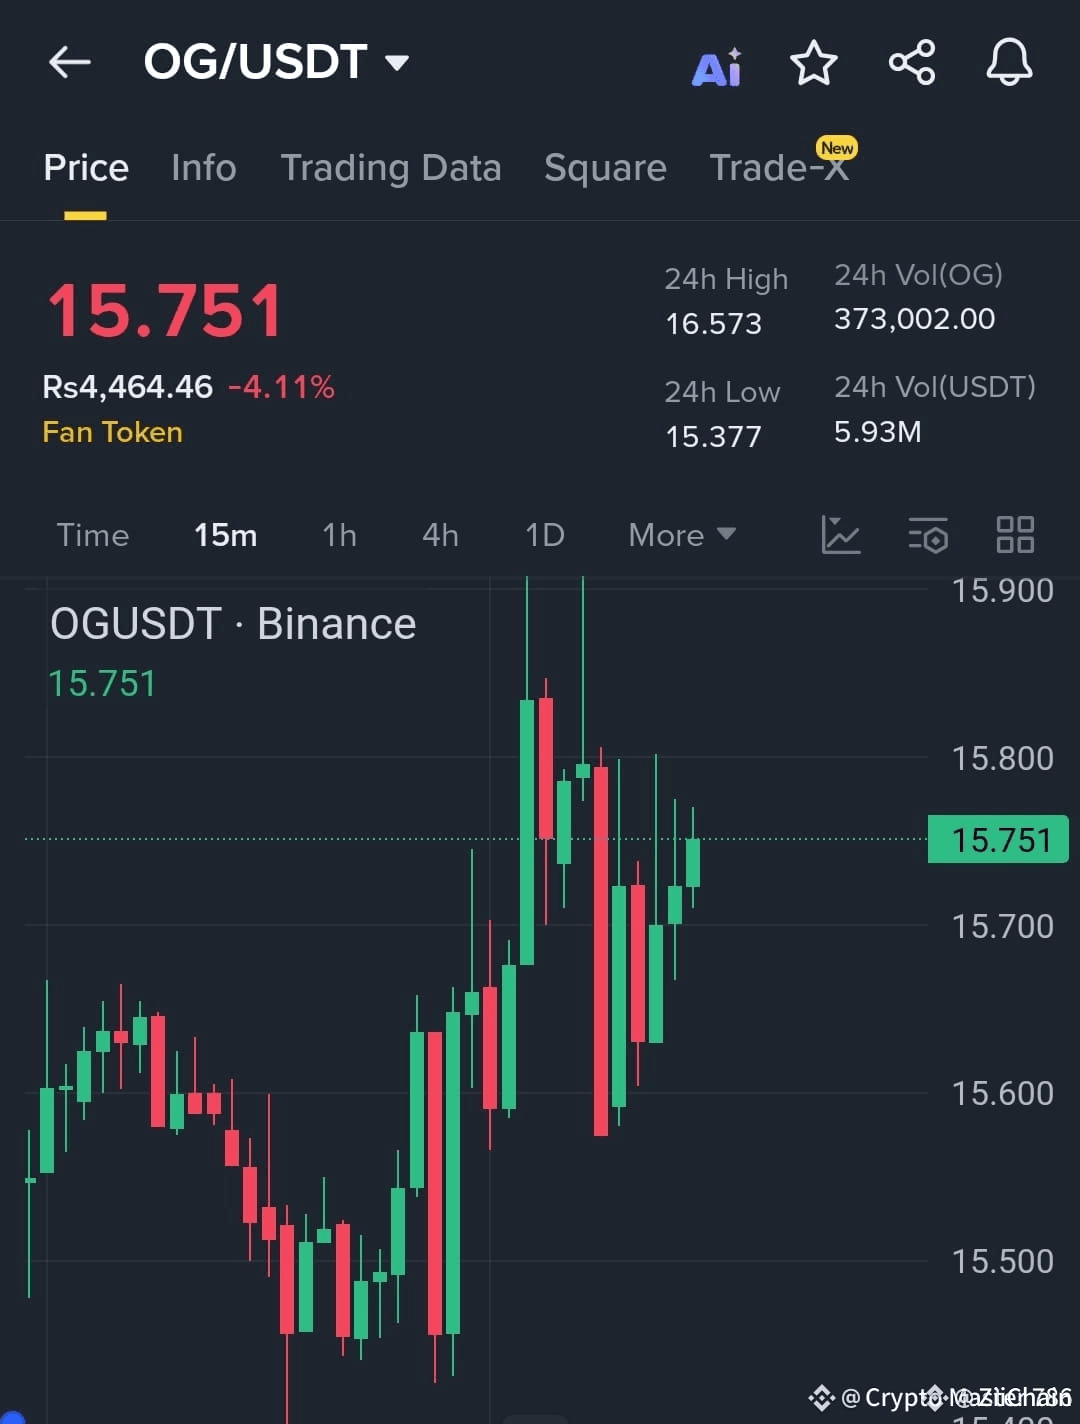Open the AI analysis icon

pyautogui.click(x=717, y=67)
